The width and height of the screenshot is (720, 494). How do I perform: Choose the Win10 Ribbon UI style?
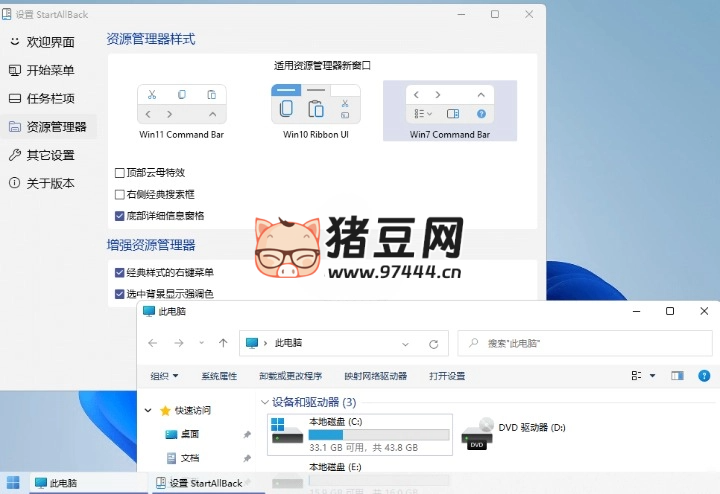click(x=316, y=112)
